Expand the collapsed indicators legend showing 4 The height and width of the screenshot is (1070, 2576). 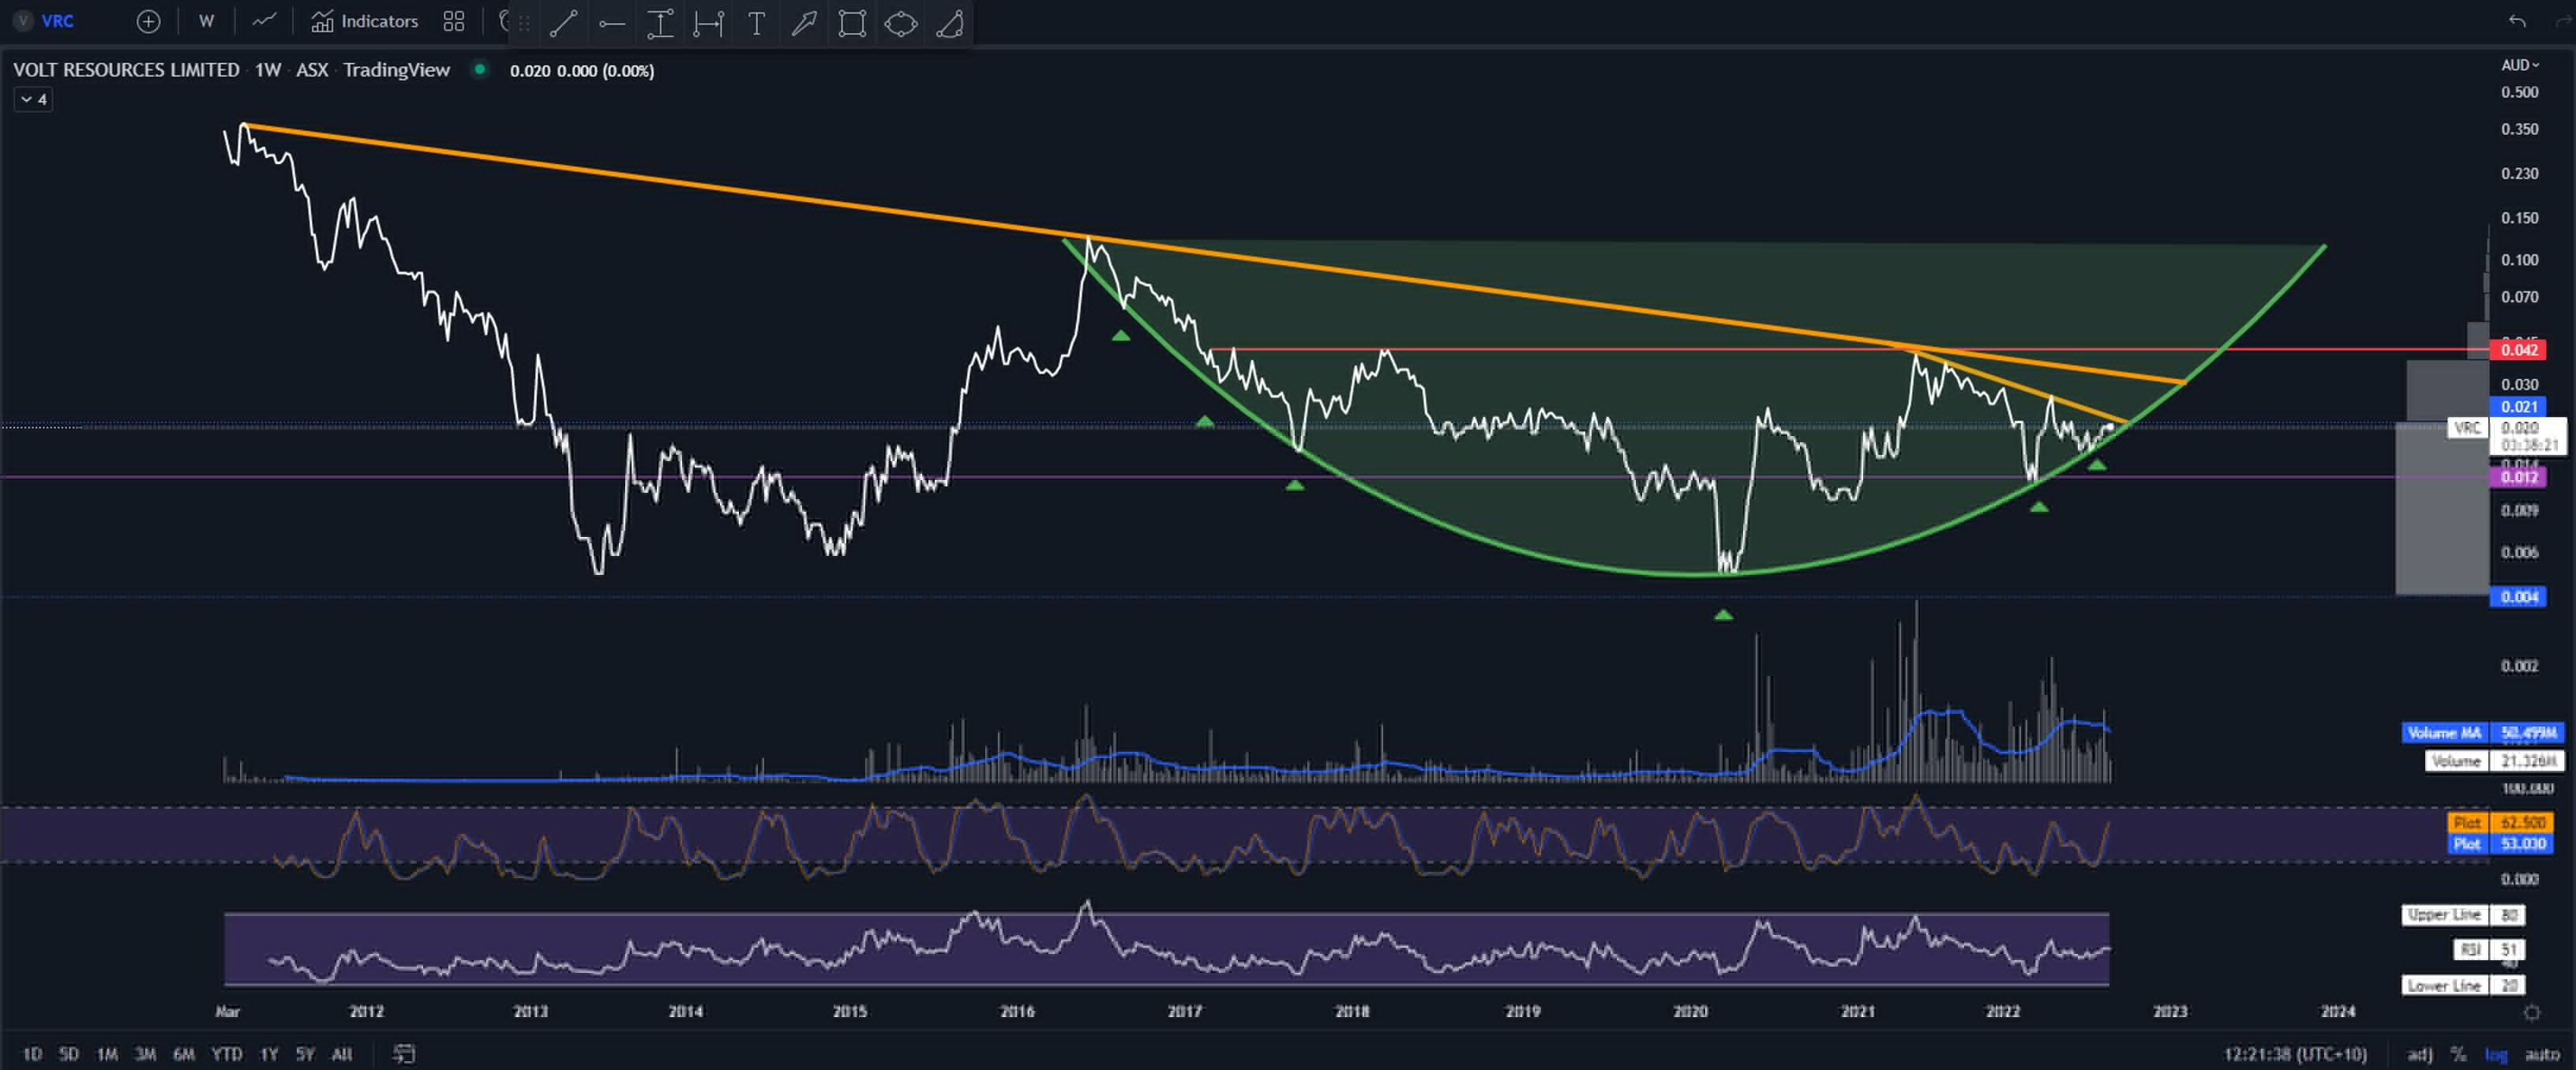[x=33, y=99]
